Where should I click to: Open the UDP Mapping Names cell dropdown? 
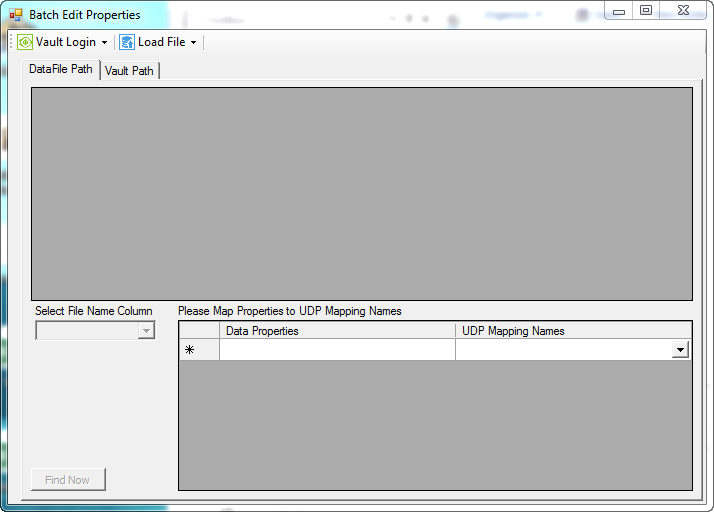680,350
